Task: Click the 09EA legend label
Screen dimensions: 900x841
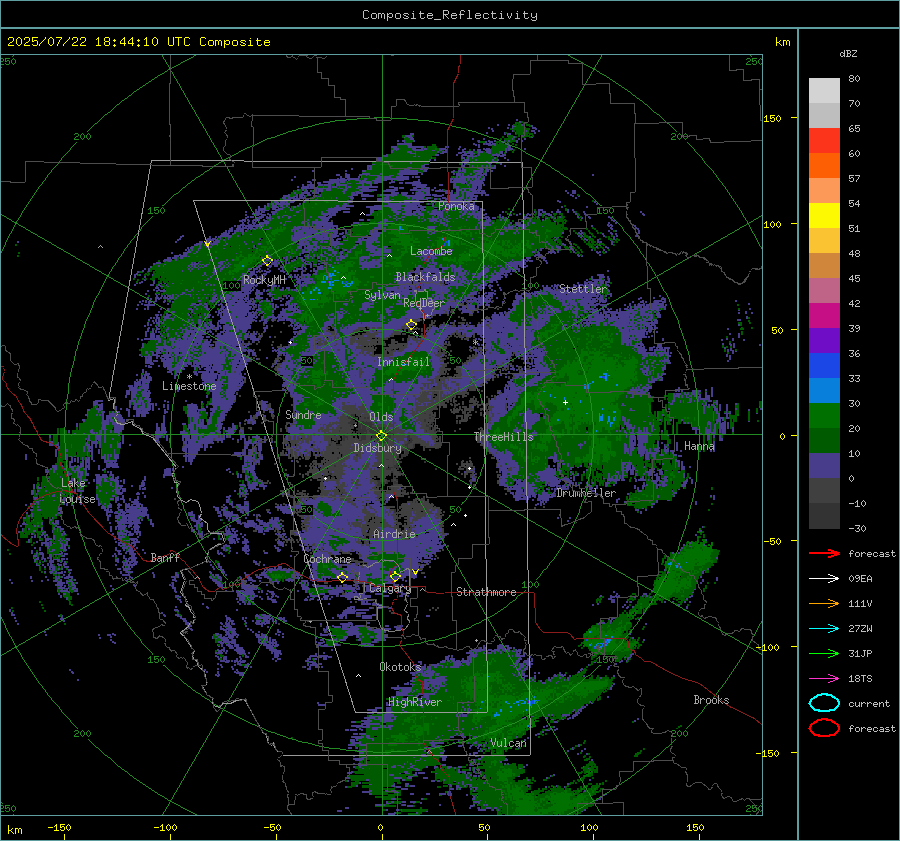Action: 860,579
